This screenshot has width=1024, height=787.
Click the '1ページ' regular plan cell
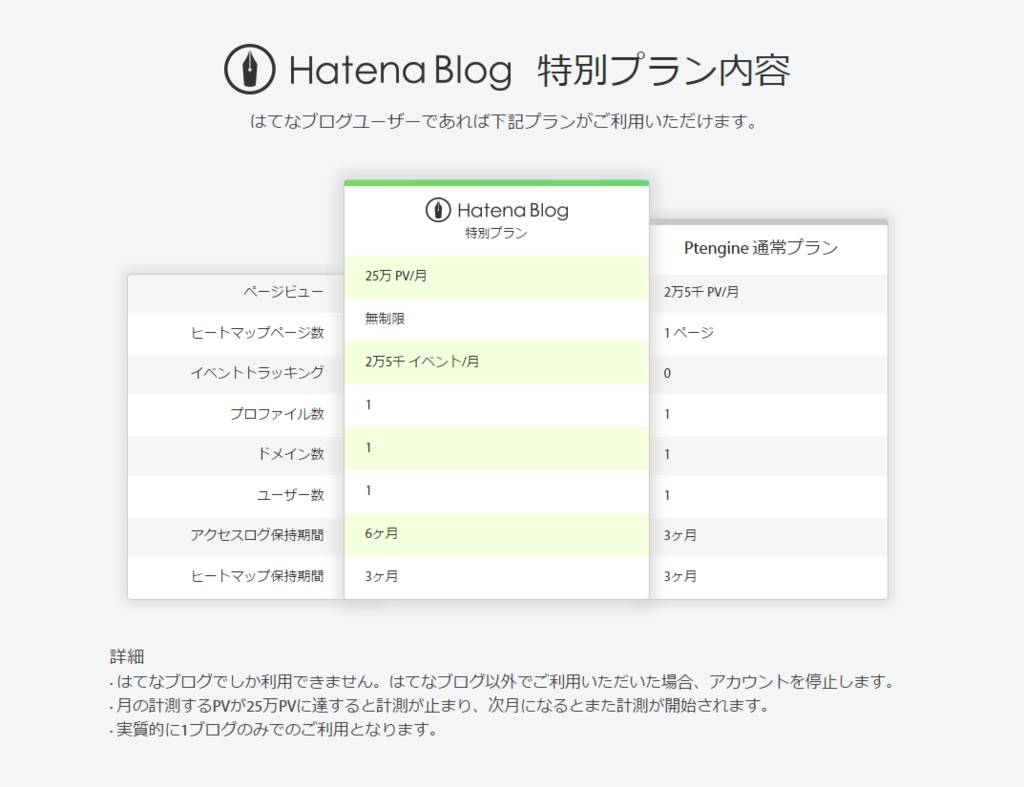pos(768,333)
